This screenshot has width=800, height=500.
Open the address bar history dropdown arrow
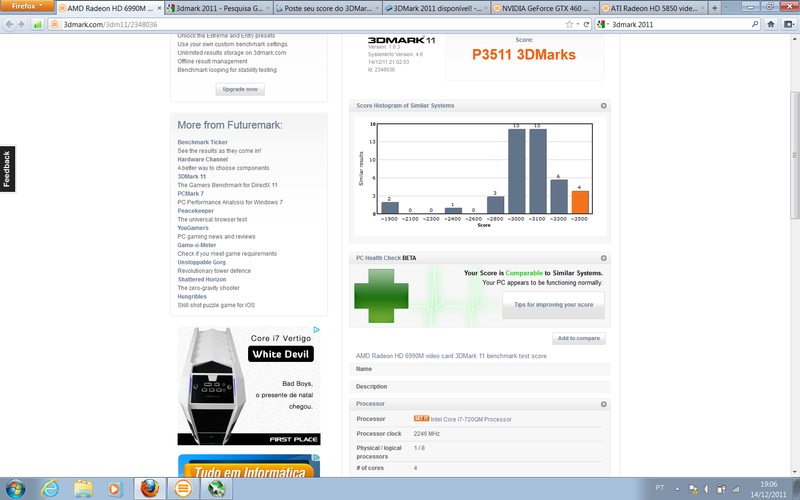(x=578, y=24)
